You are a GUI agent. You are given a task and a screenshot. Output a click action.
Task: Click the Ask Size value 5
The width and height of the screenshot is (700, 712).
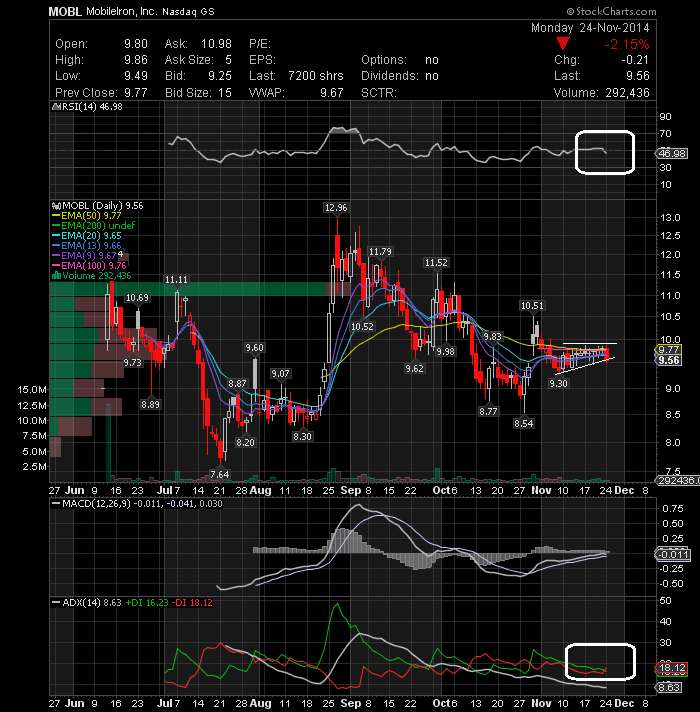pyautogui.click(x=228, y=60)
